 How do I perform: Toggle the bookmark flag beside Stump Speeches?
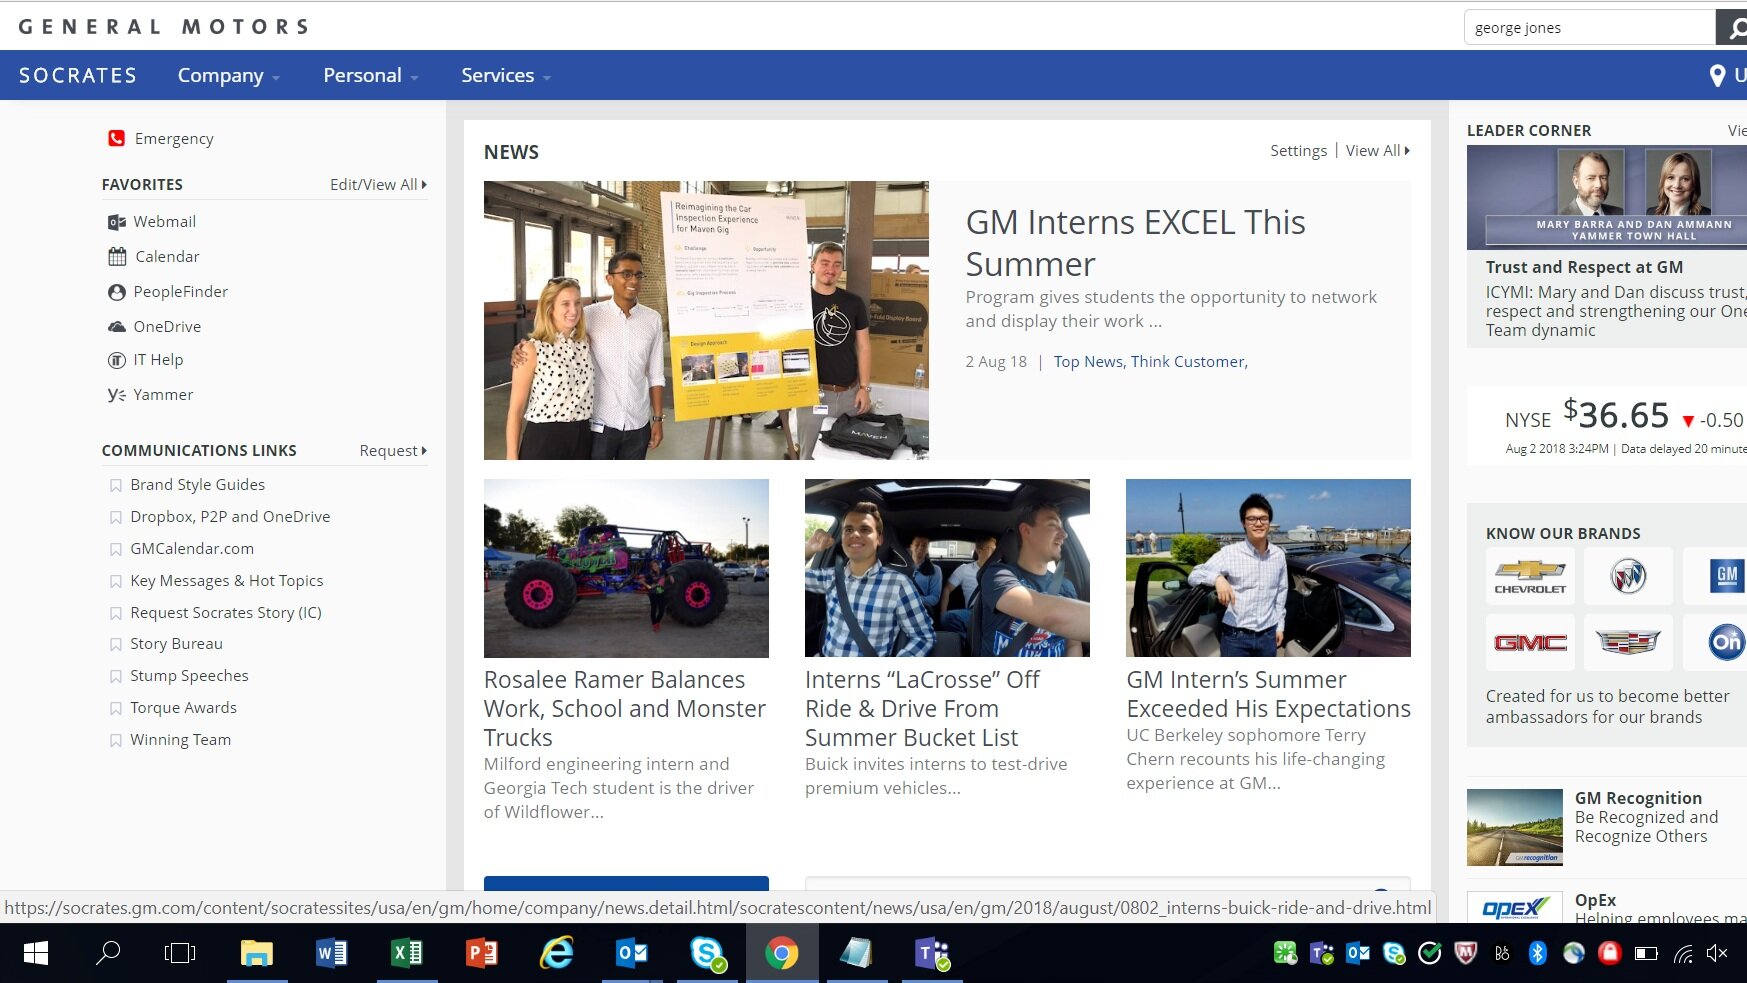click(x=116, y=676)
